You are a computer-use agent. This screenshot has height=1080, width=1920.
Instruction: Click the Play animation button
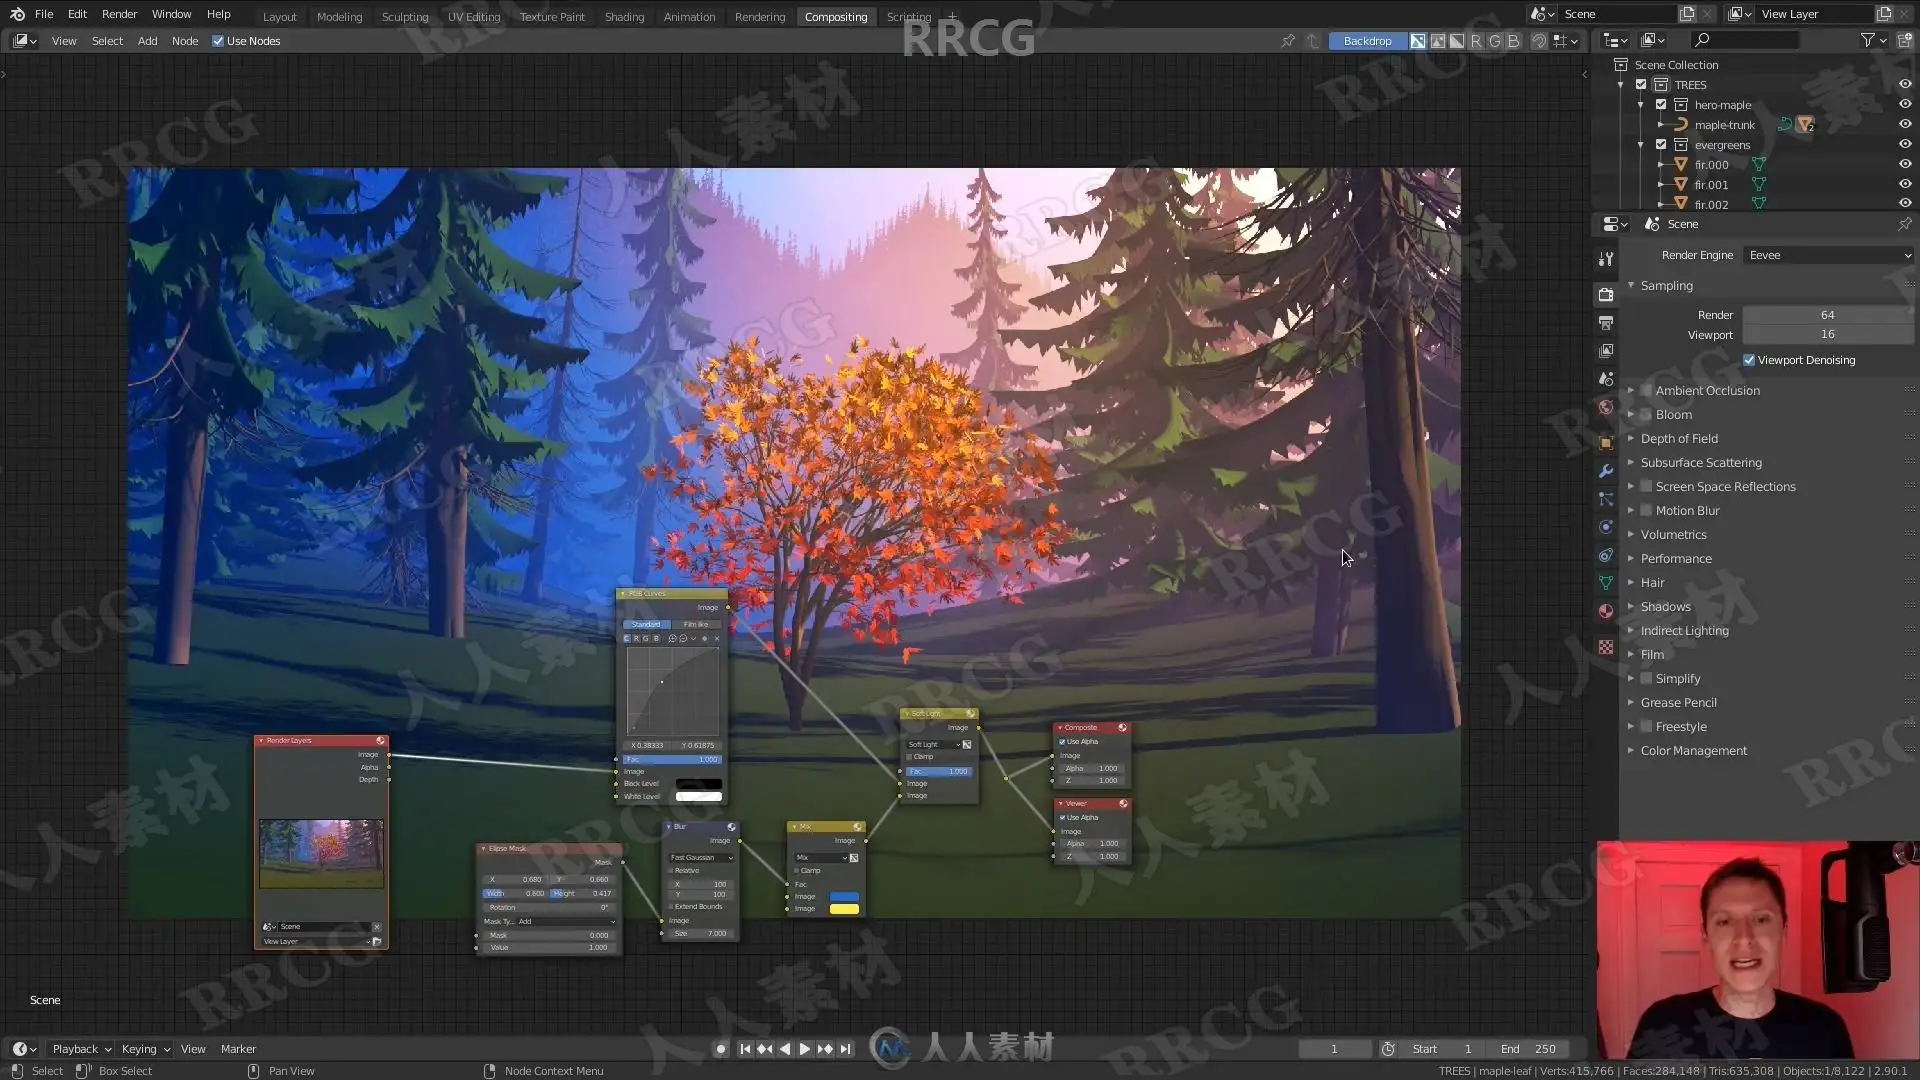(x=805, y=1049)
